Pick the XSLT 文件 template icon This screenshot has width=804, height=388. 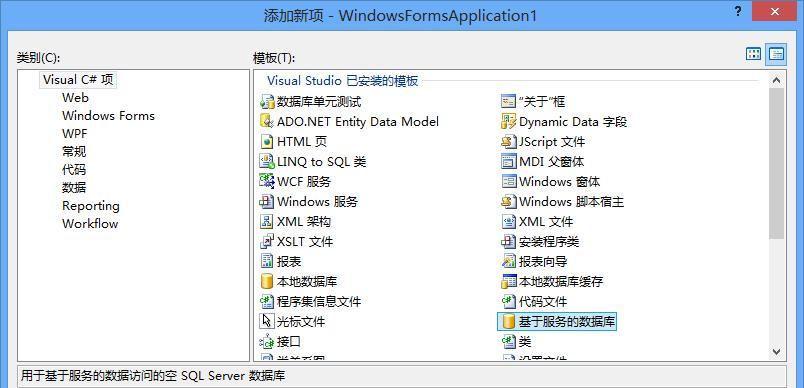267,241
